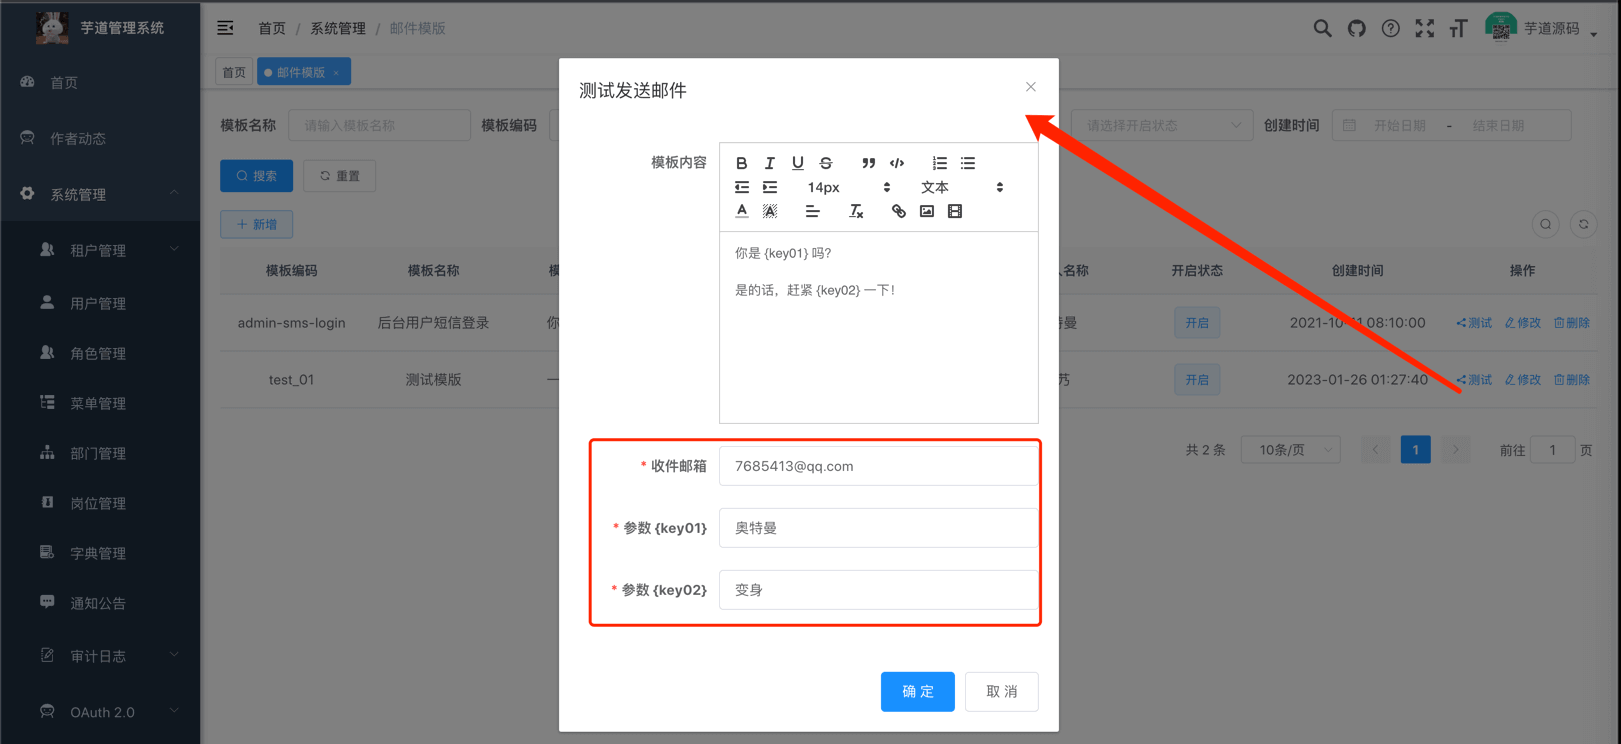Switch to the 首页 tab
This screenshot has height=744, width=1621.
234,72
